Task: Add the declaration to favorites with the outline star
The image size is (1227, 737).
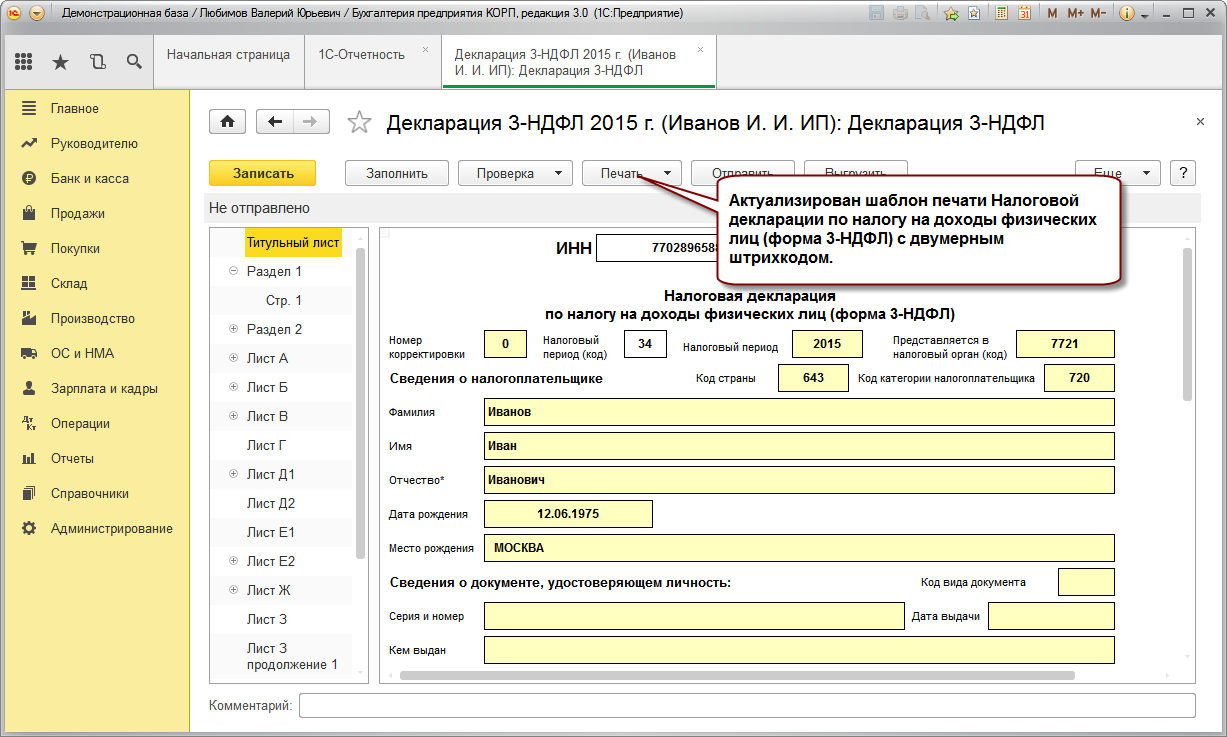Action: pyautogui.click(x=358, y=123)
